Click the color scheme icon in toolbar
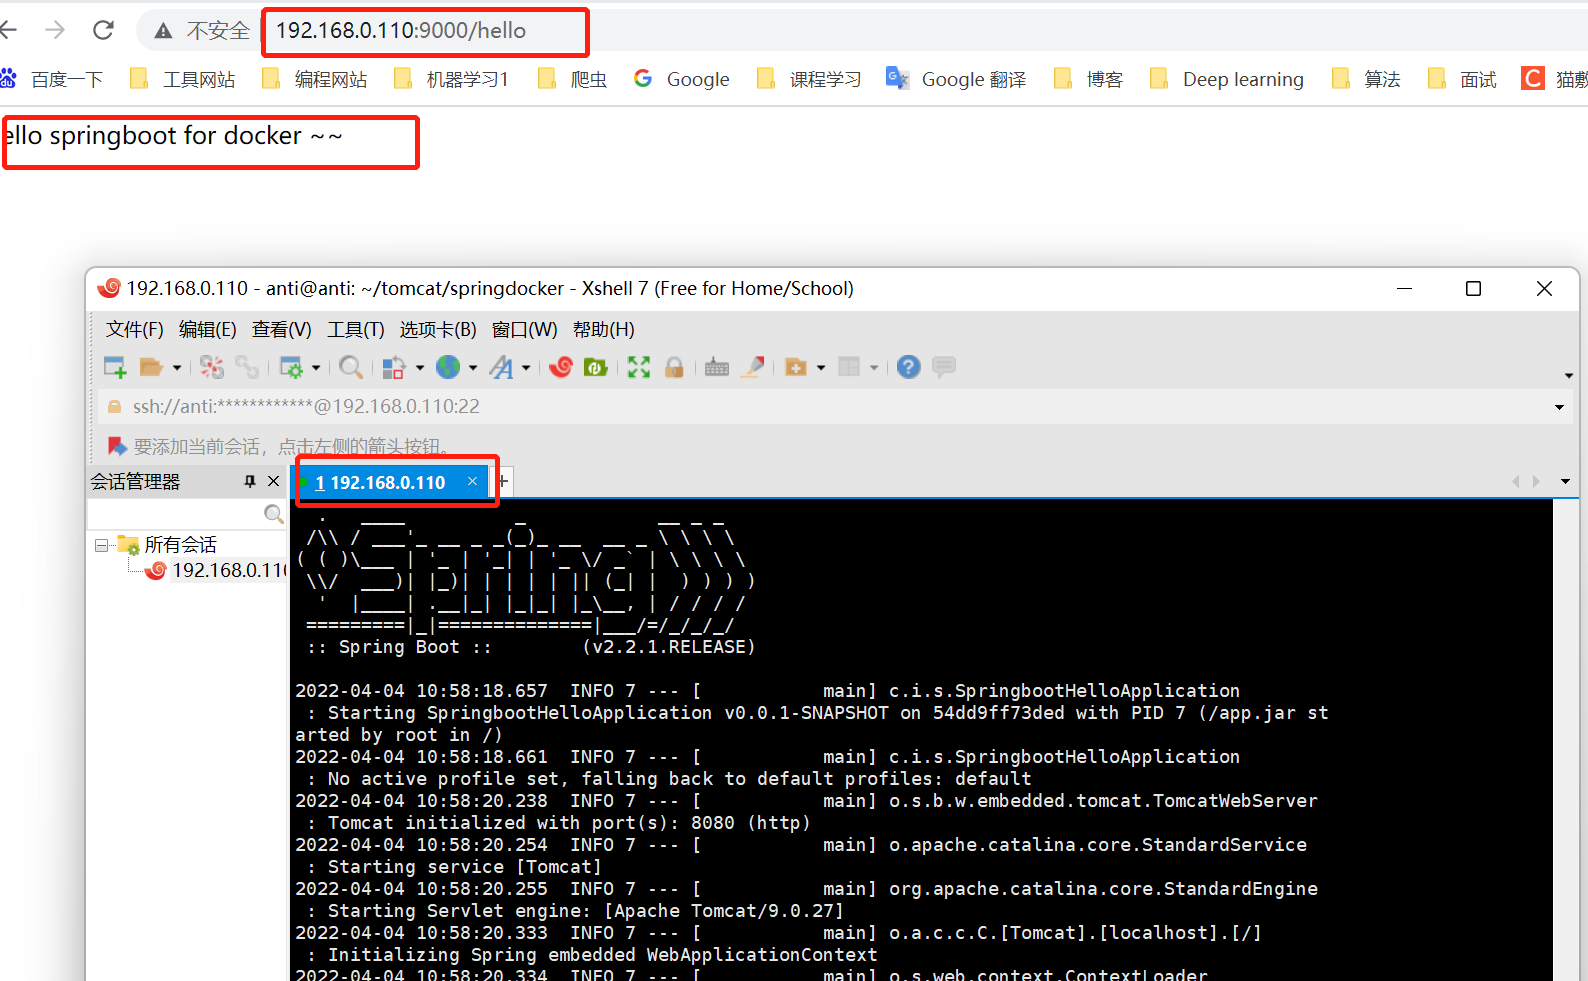Screen dimensions: 1588x981 (394, 367)
